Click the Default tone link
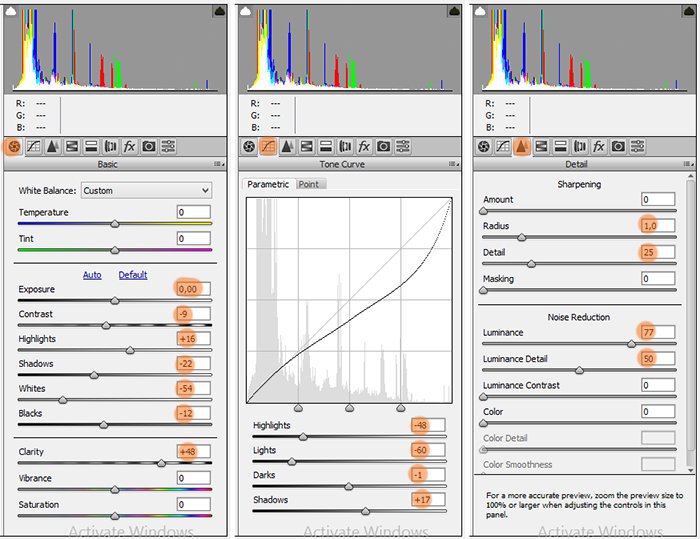Screen dimensions: 700x539 point(133,275)
